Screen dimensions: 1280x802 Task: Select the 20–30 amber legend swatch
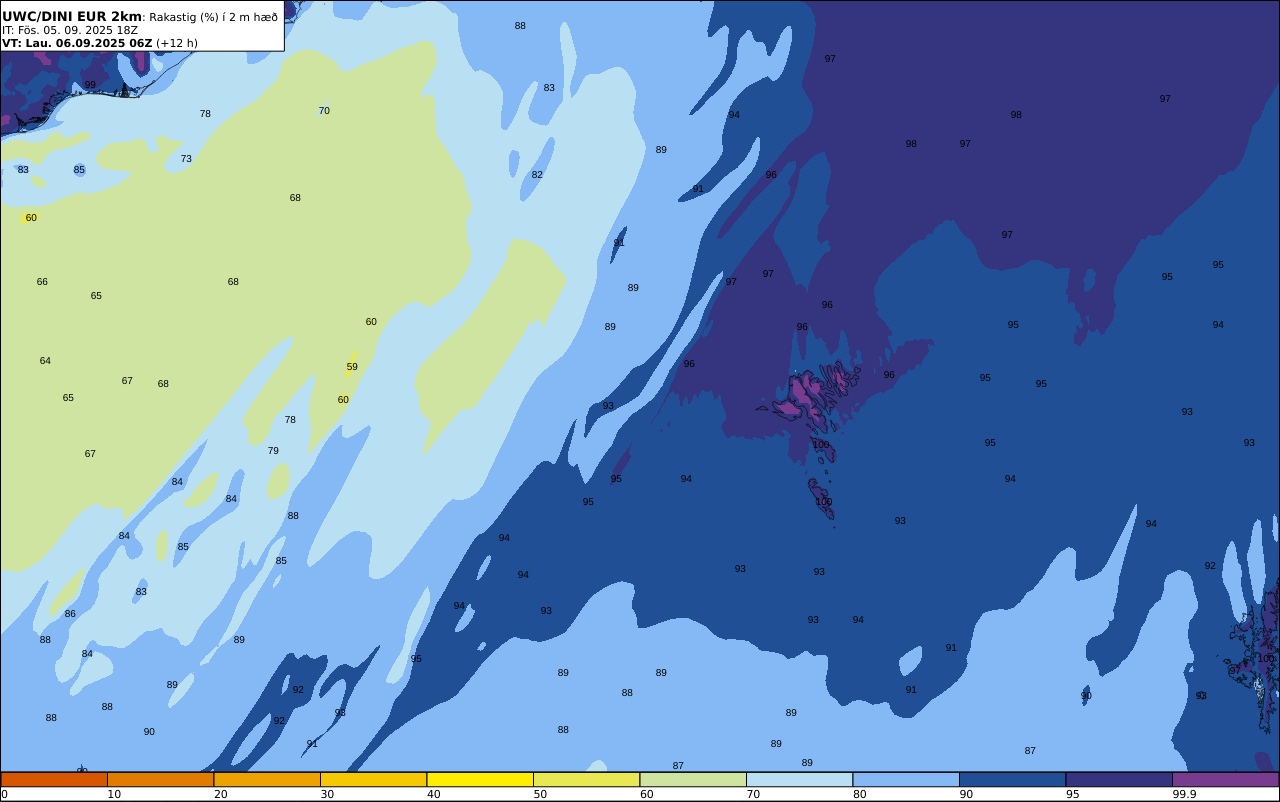tap(267, 779)
